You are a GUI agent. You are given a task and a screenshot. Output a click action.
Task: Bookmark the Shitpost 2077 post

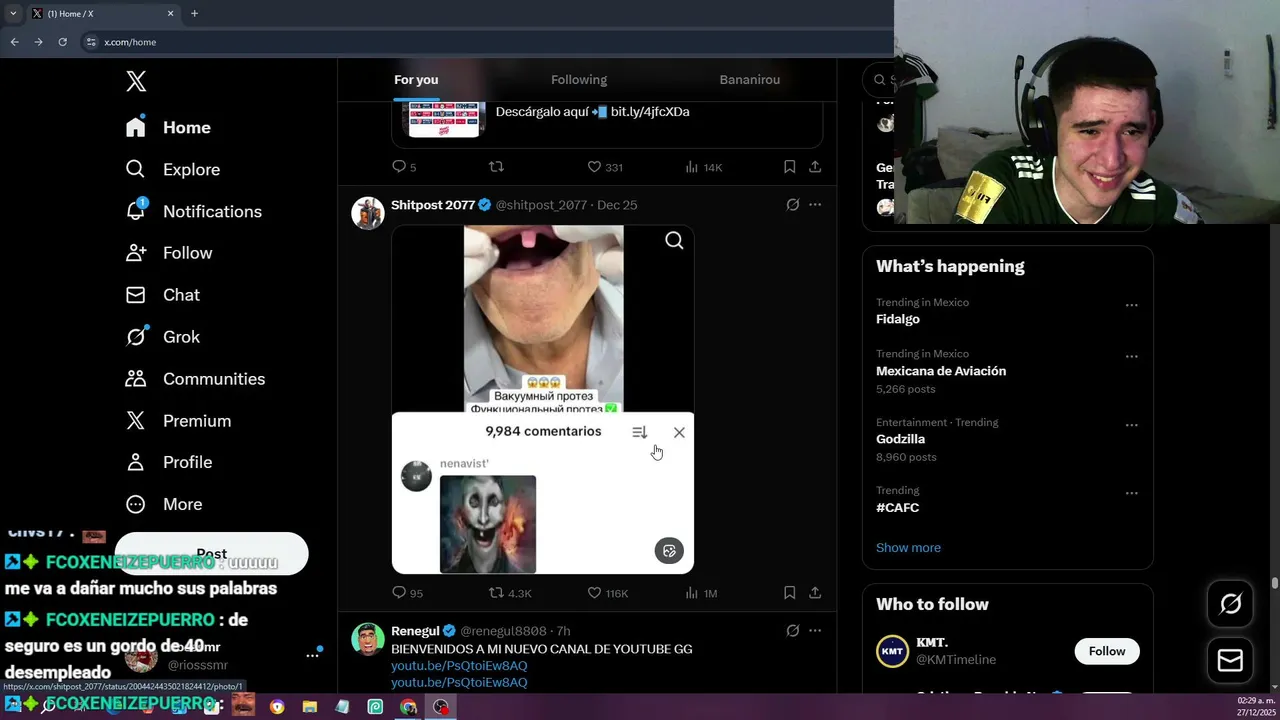(789, 593)
